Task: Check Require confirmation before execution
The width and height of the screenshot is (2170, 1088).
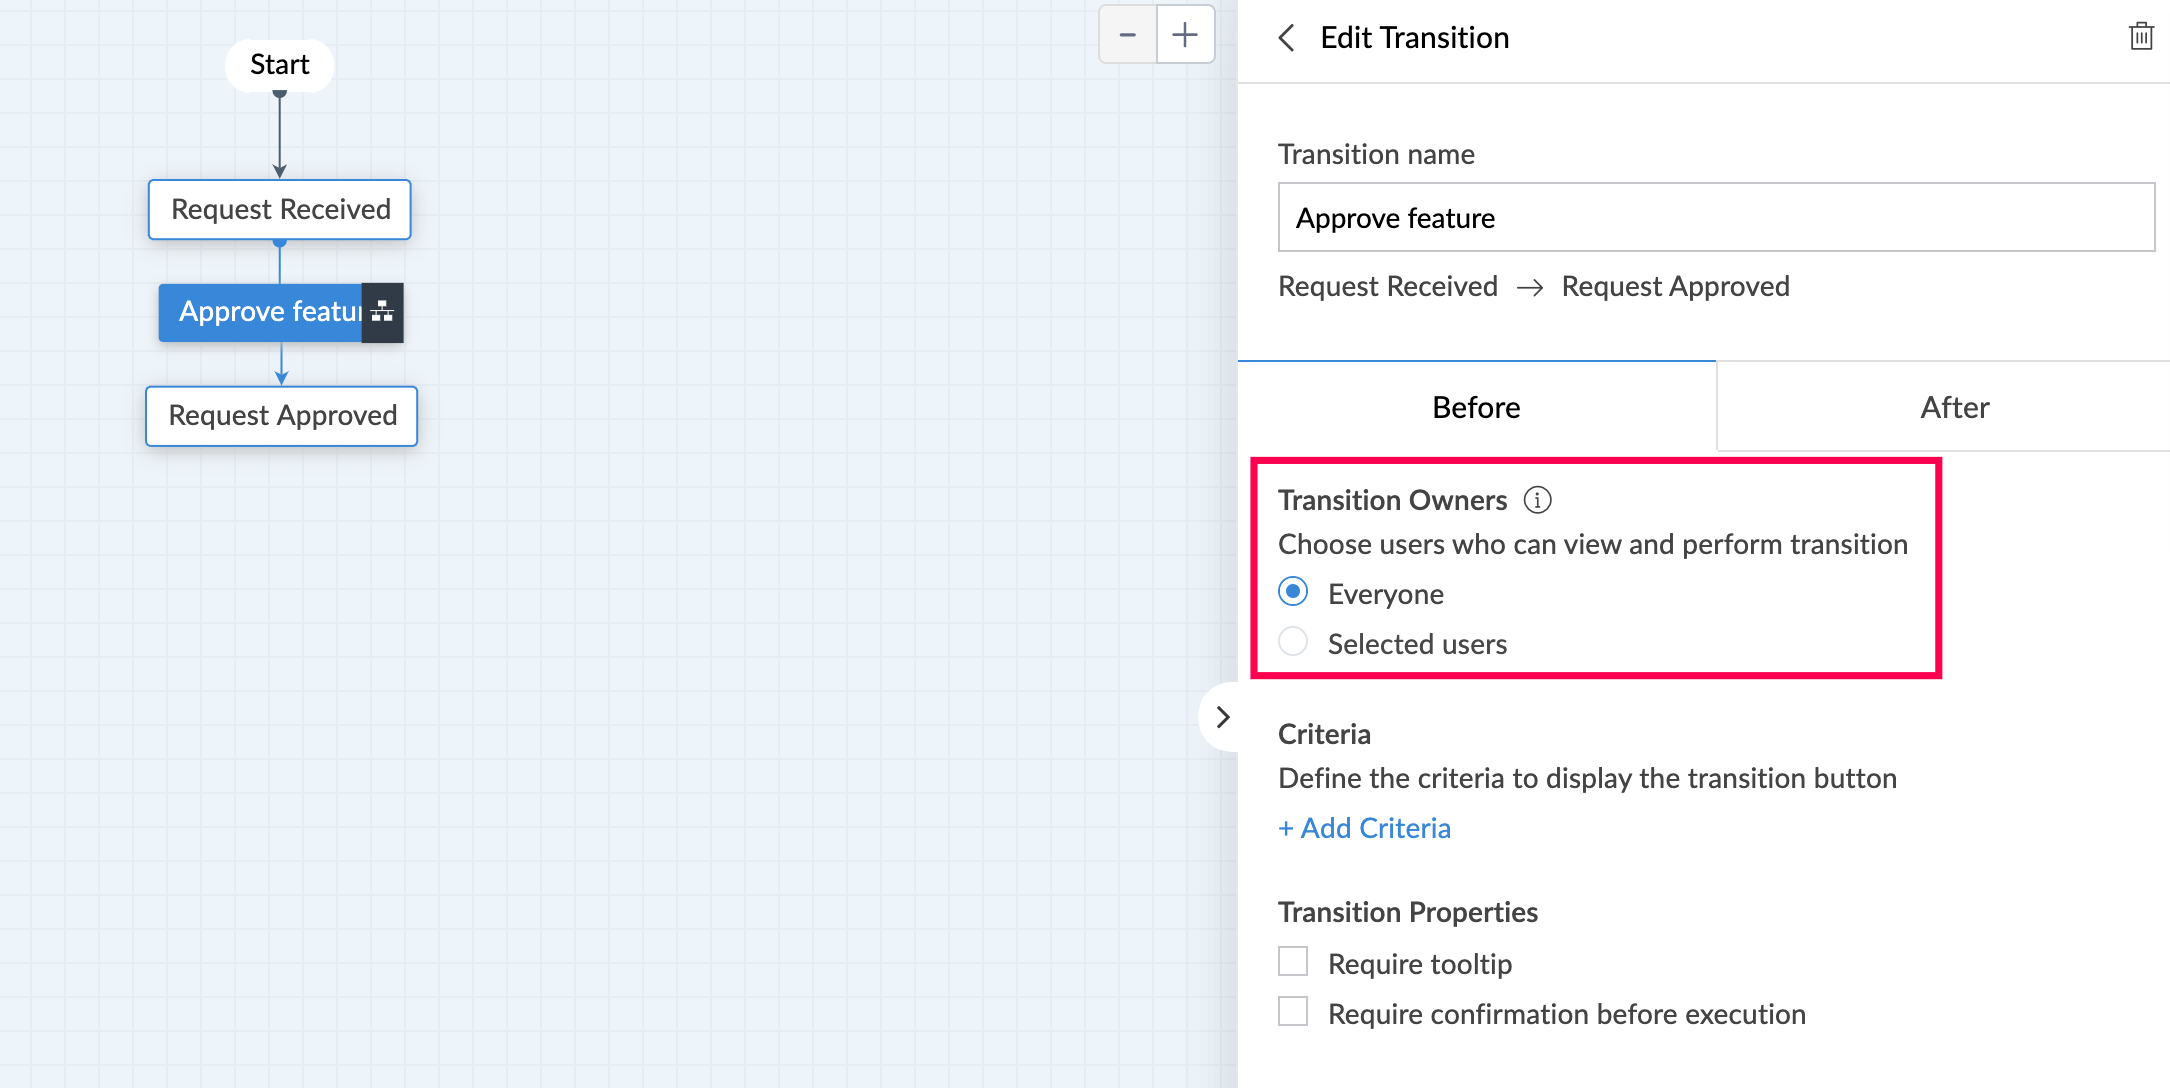Action: 1293,1012
